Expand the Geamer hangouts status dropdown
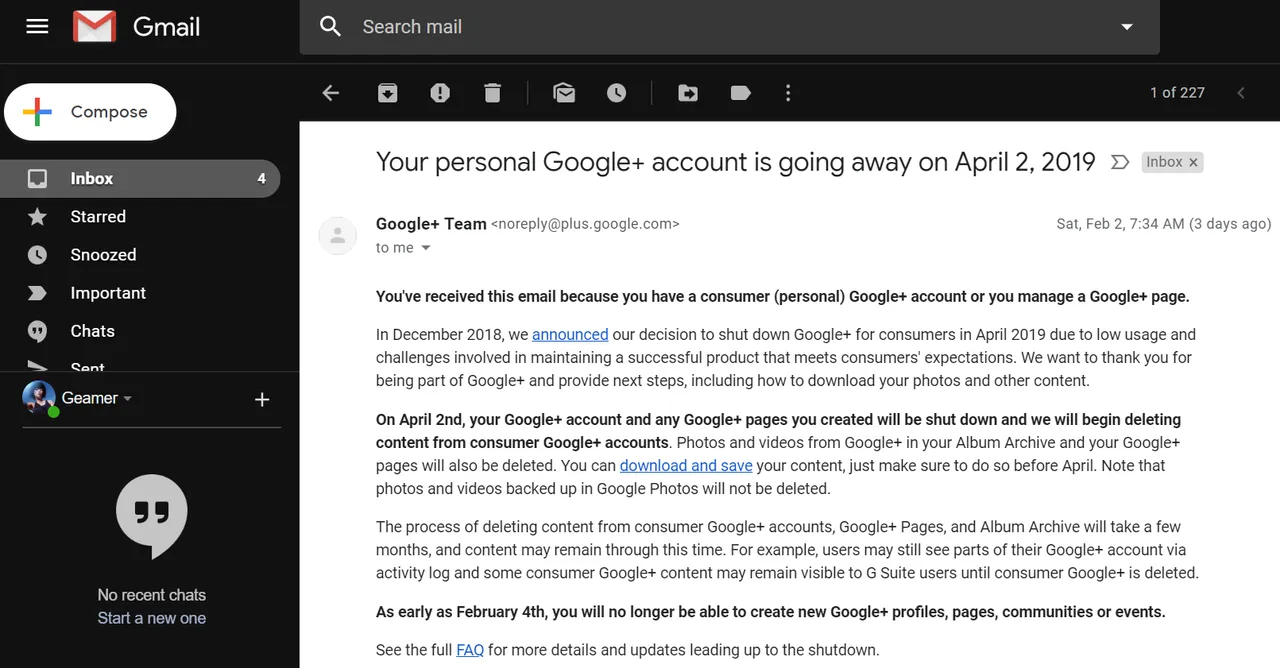This screenshot has height=668, width=1280. [127, 399]
